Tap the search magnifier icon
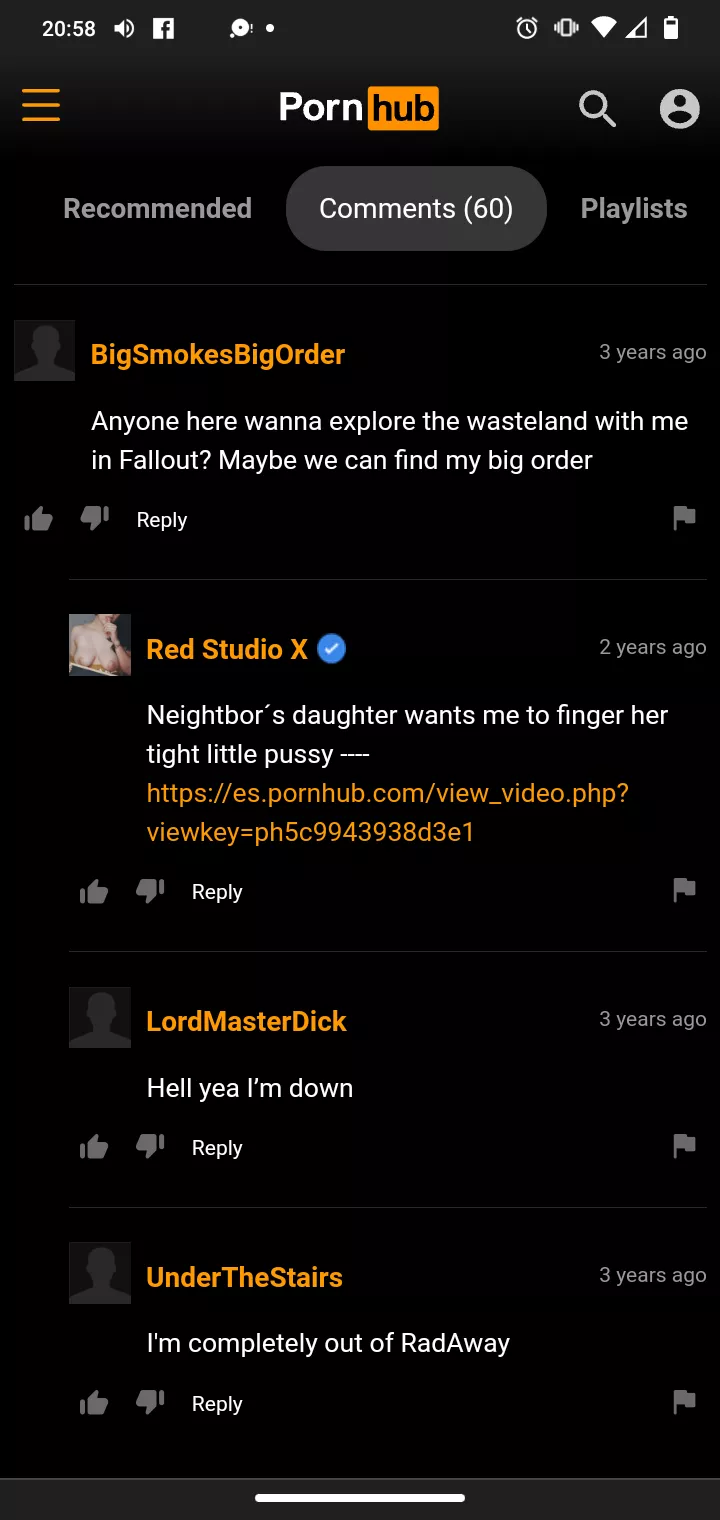Viewport: 720px width, 1520px height. [x=597, y=108]
